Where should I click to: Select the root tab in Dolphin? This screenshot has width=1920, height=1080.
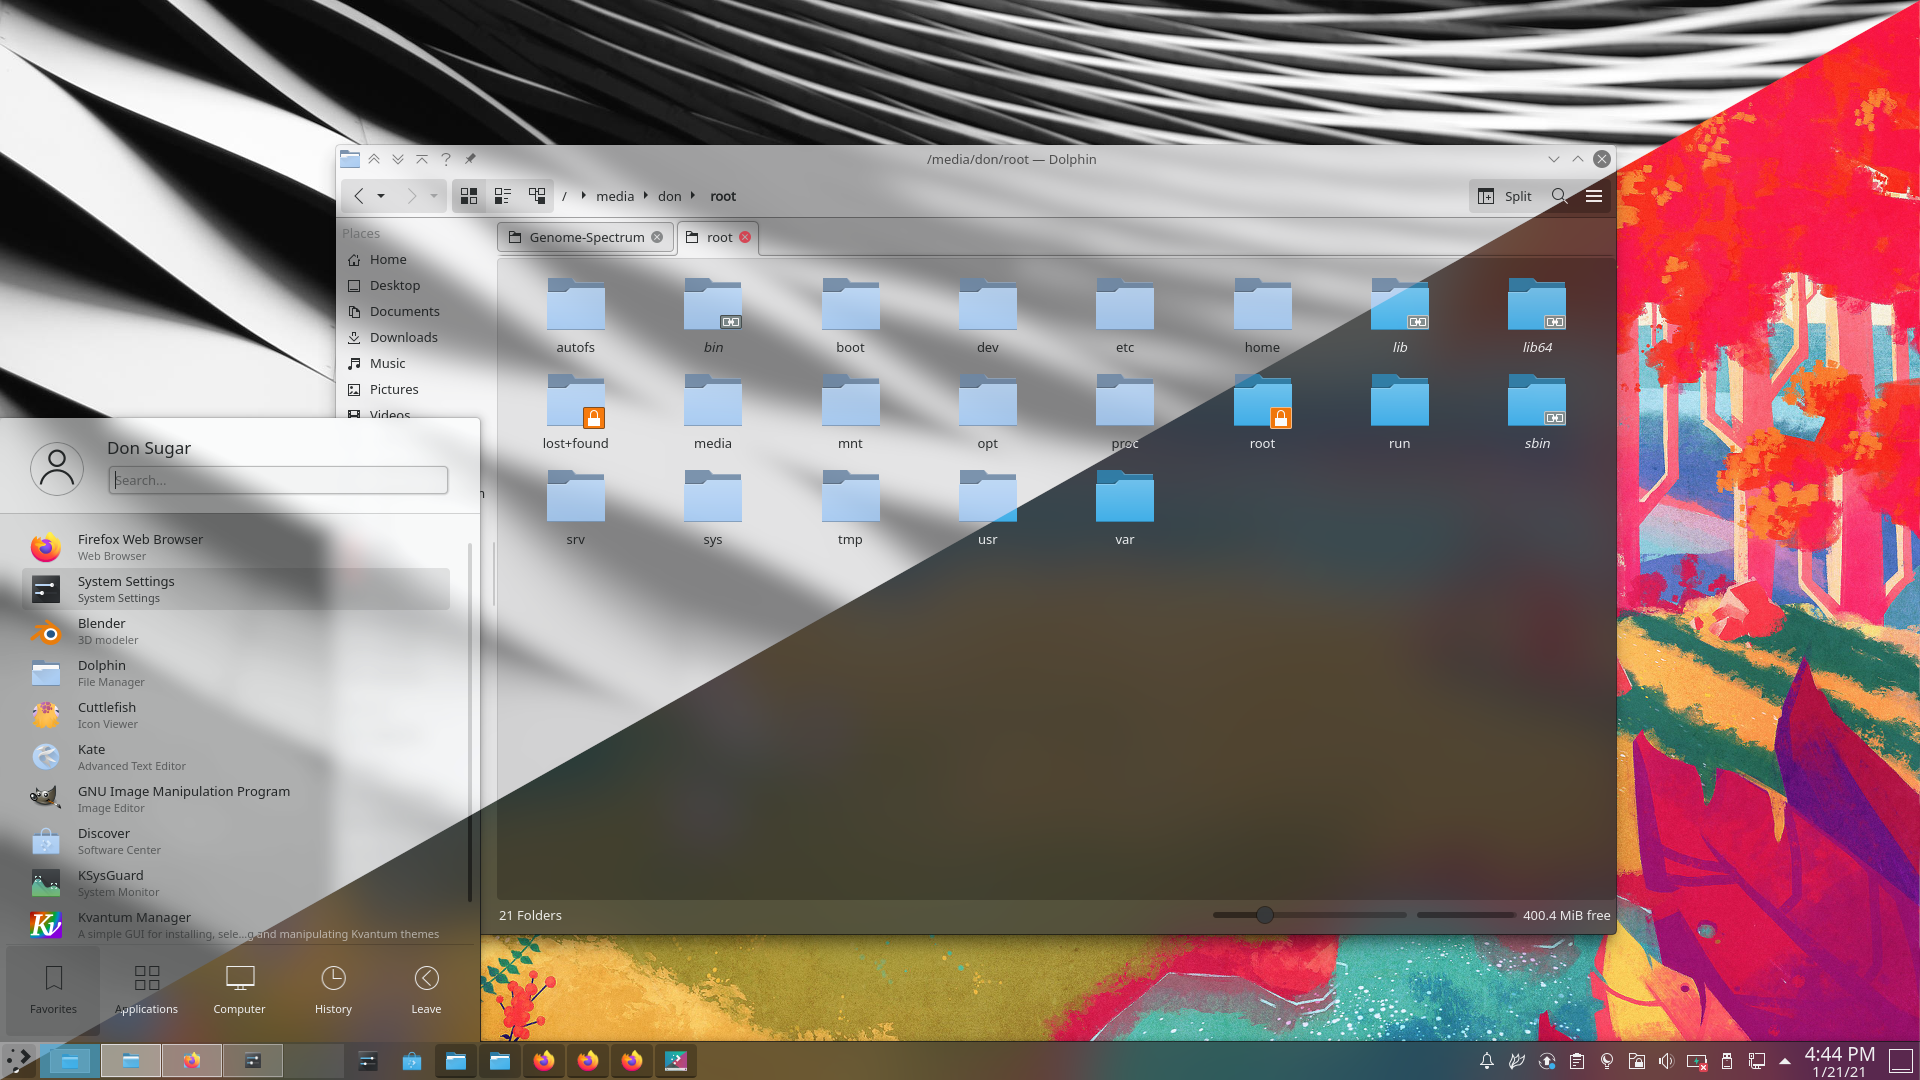[718, 237]
